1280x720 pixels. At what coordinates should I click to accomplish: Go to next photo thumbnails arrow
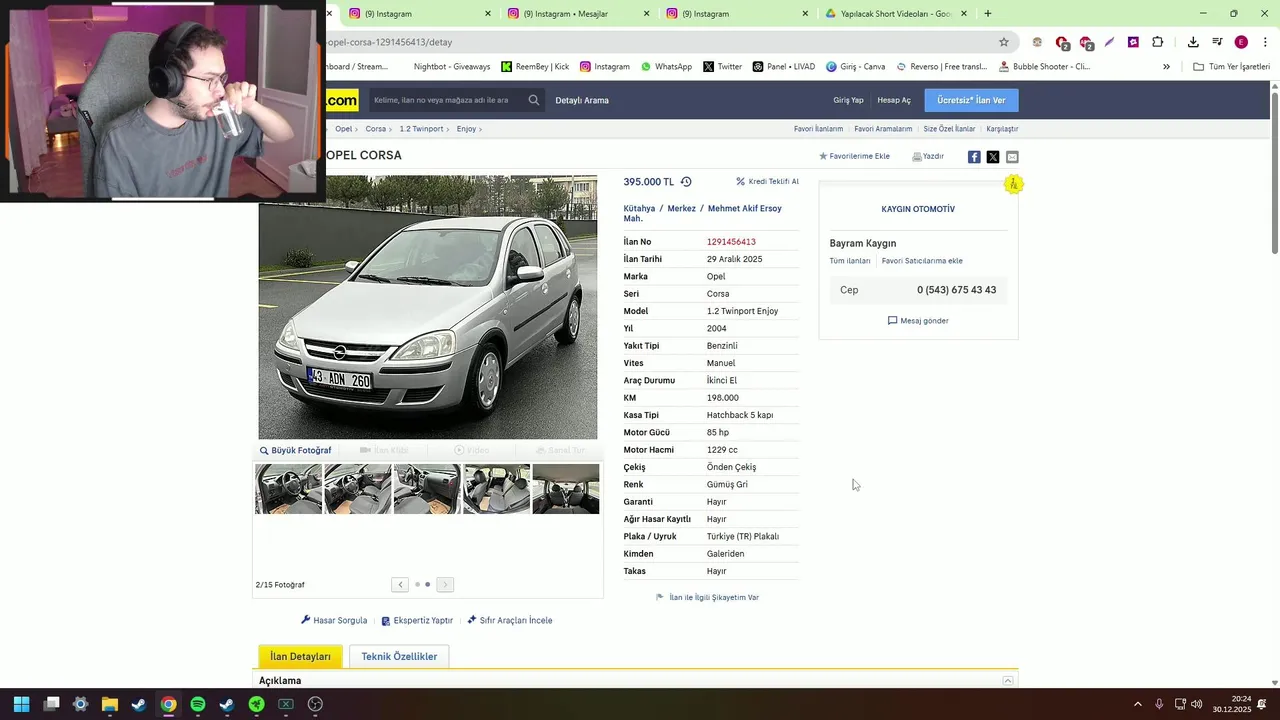coord(445,585)
